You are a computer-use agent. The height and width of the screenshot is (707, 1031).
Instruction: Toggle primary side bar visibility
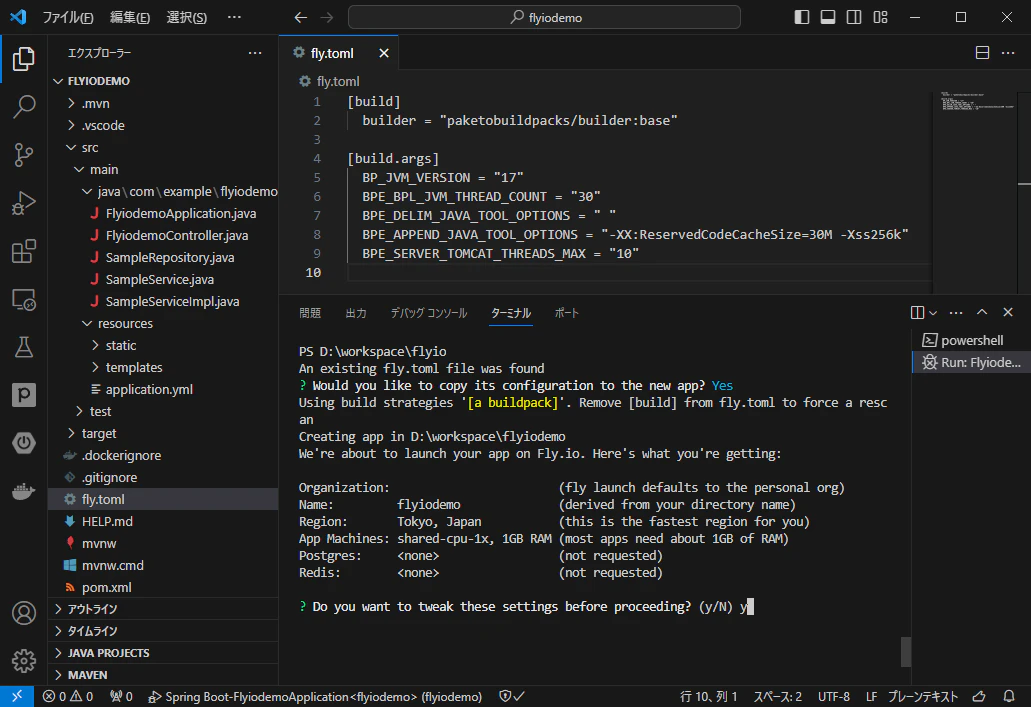tap(802, 17)
